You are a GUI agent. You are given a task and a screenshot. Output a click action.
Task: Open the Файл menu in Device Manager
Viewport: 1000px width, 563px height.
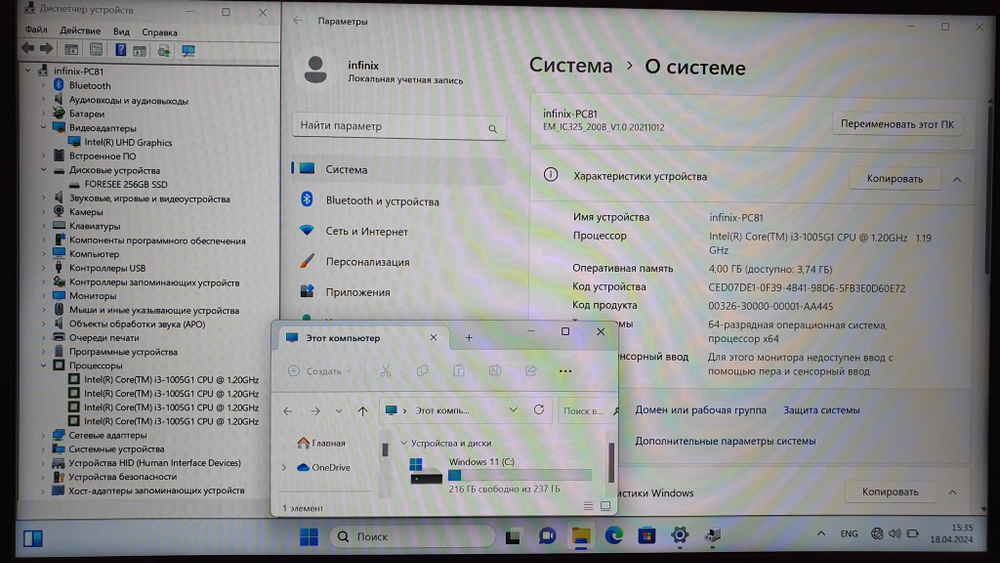click(x=36, y=30)
